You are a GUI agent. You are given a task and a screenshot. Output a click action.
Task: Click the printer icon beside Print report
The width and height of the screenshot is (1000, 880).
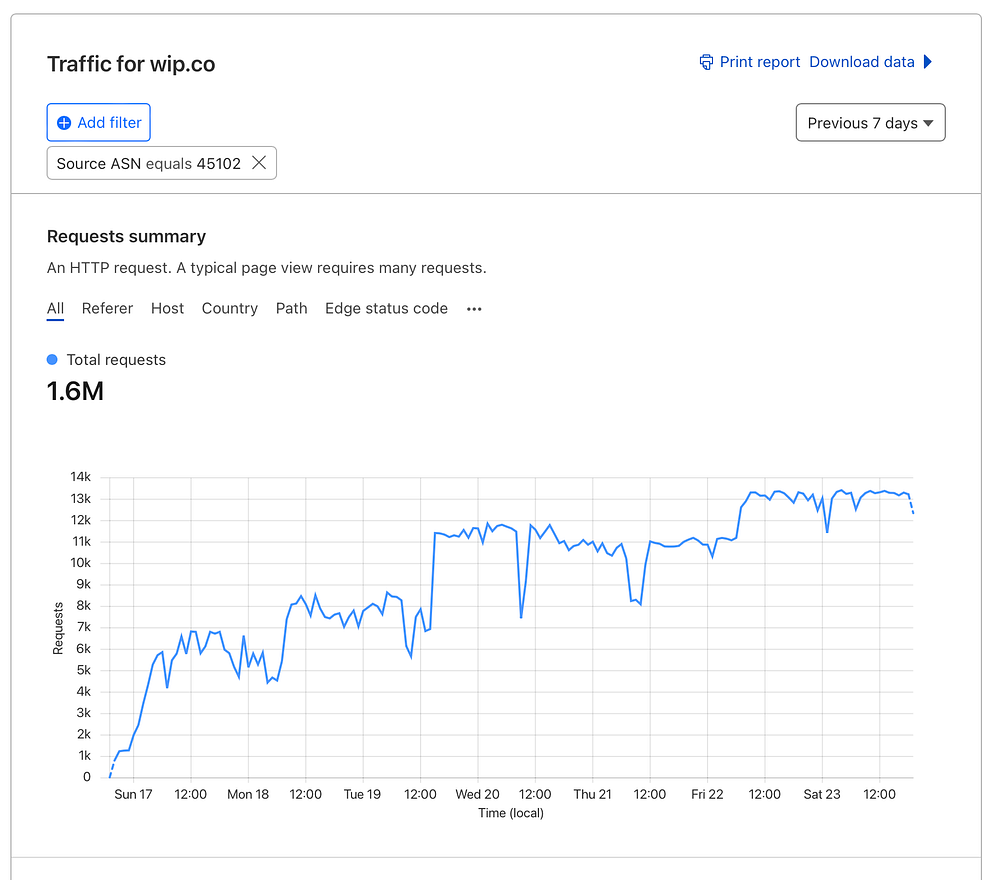tap(707, 62)
